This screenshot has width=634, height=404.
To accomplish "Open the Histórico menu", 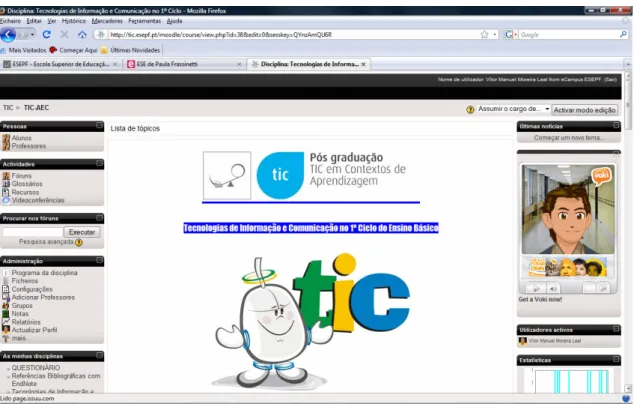I will [74, 21].
